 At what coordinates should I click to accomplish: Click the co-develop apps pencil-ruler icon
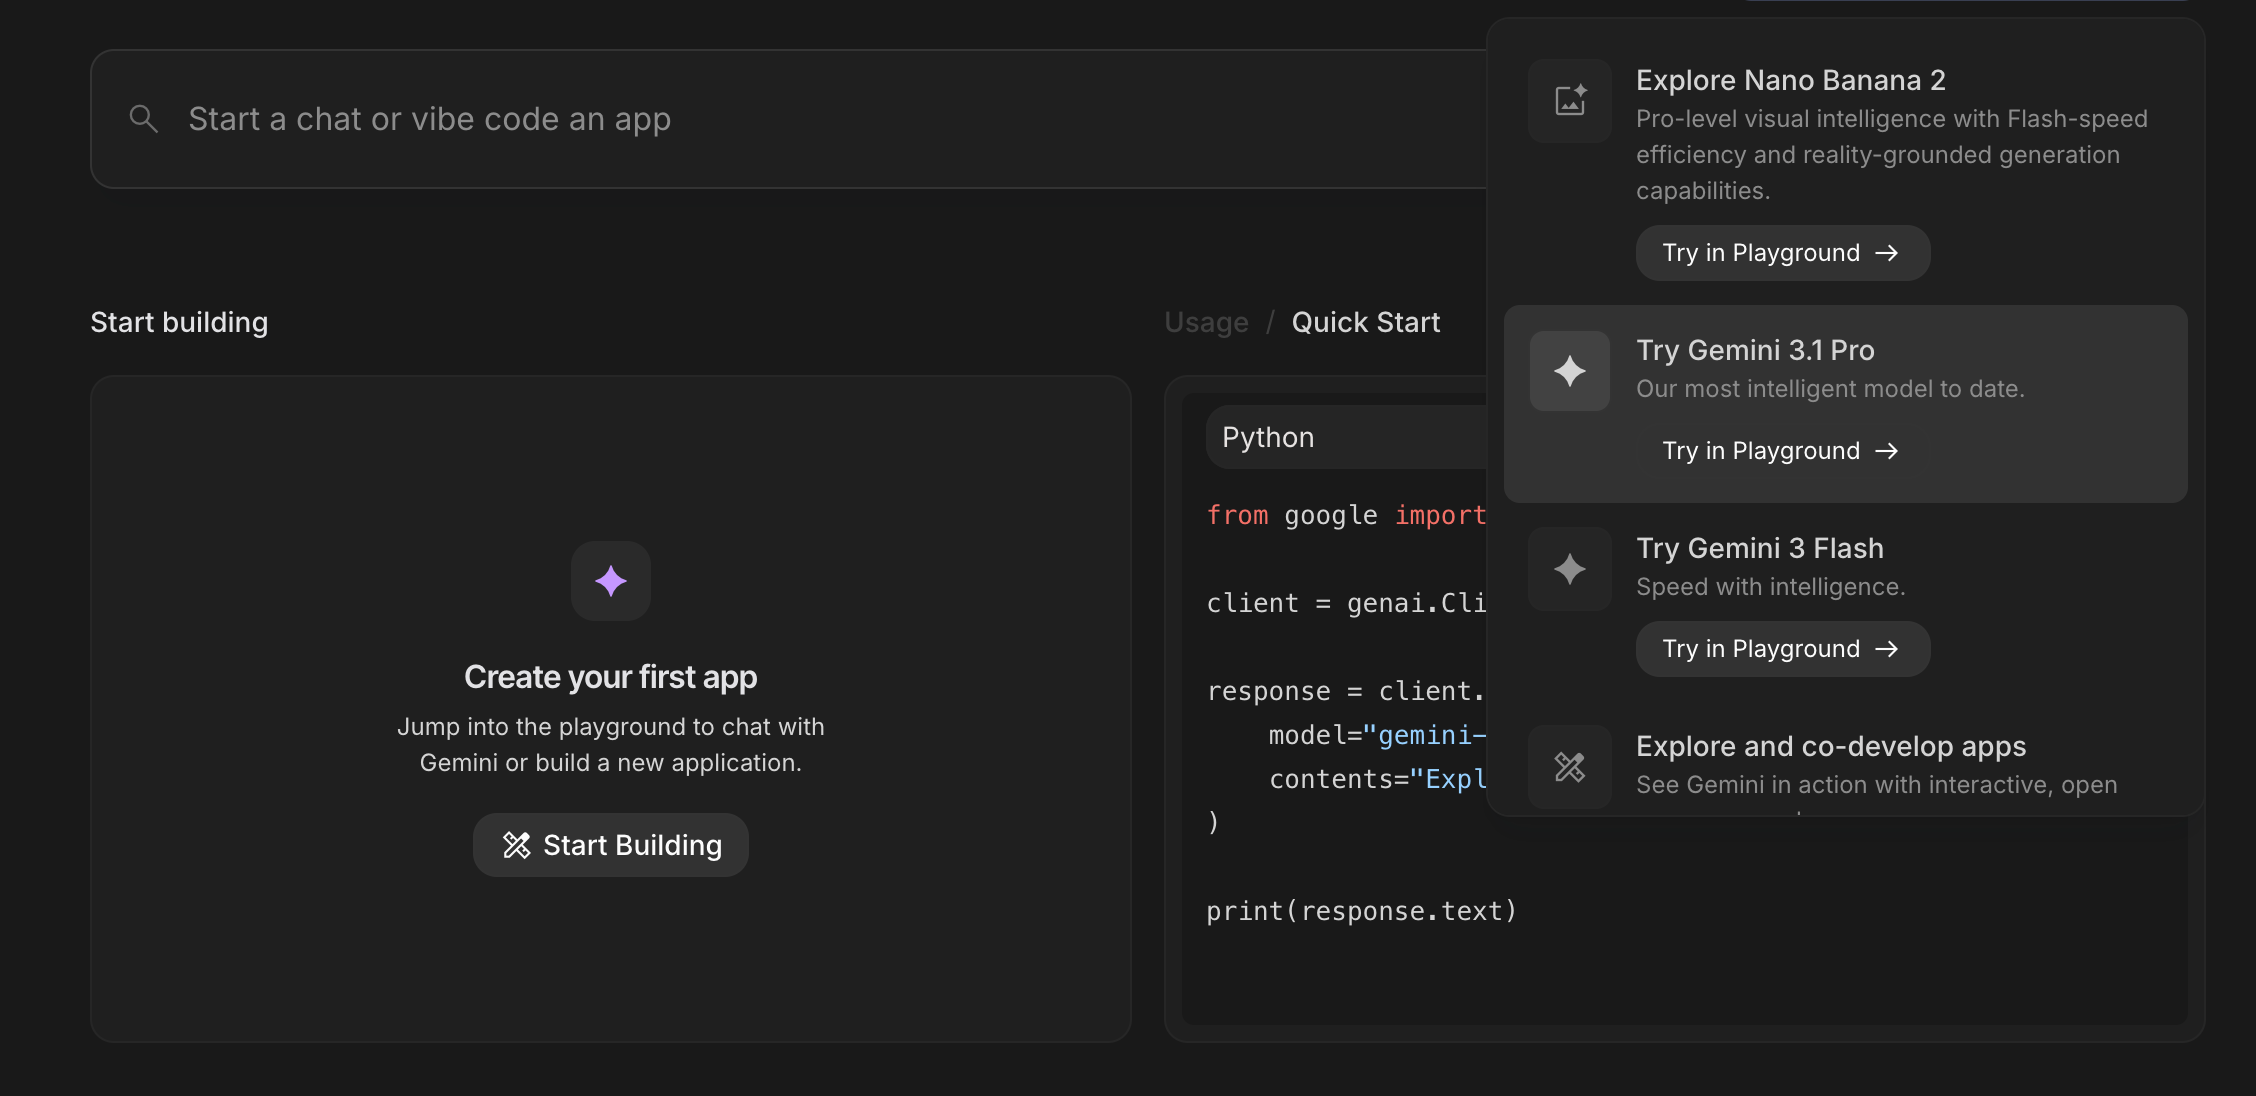click(x=1570, y=767)
